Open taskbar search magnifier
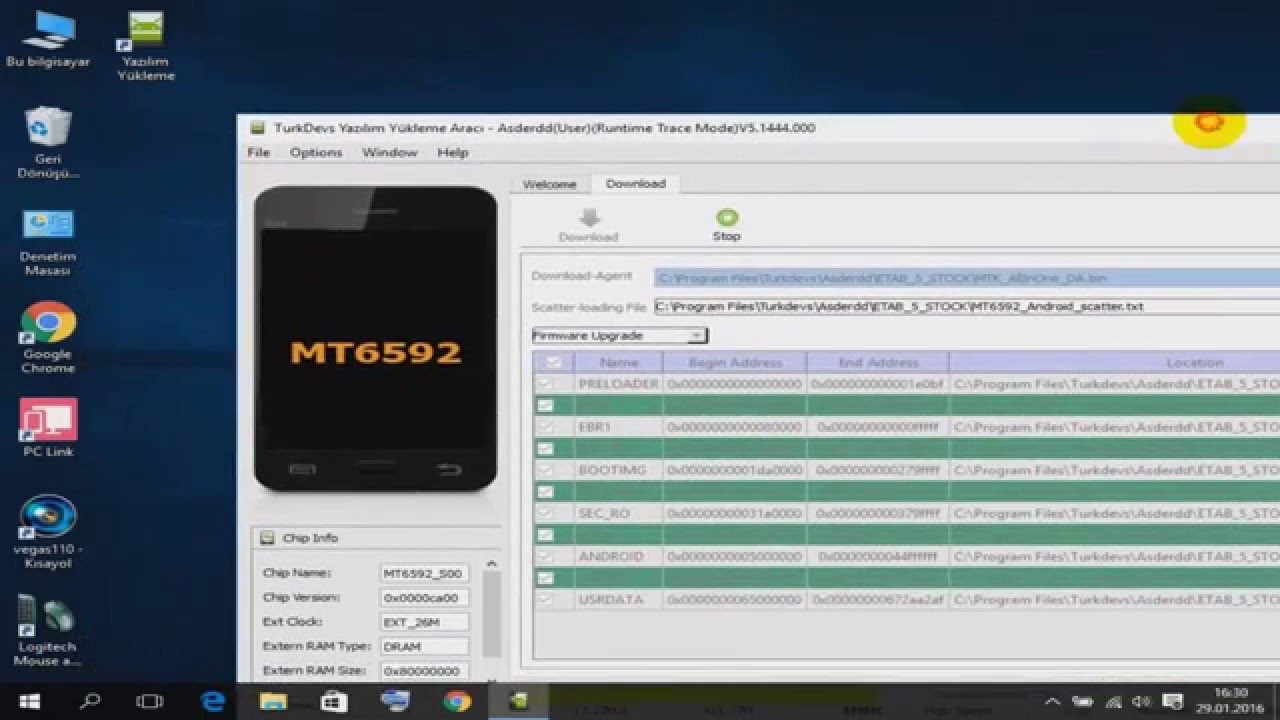Image resolution: width=1280 pixels, height=720 pixels. [90, 701]
